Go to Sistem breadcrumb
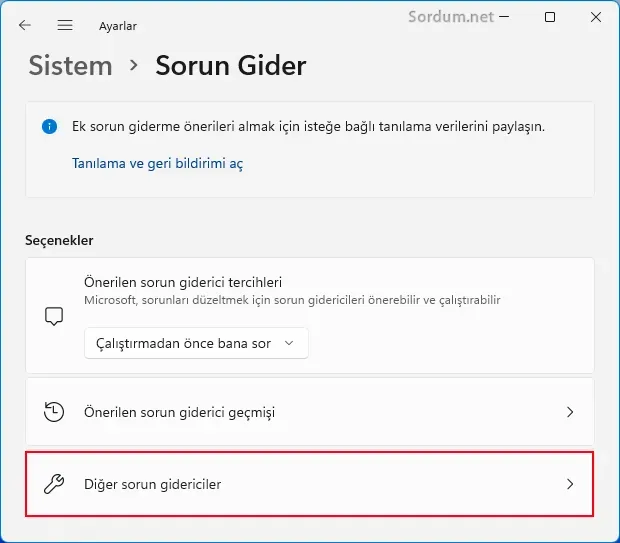 pos(70,65)
